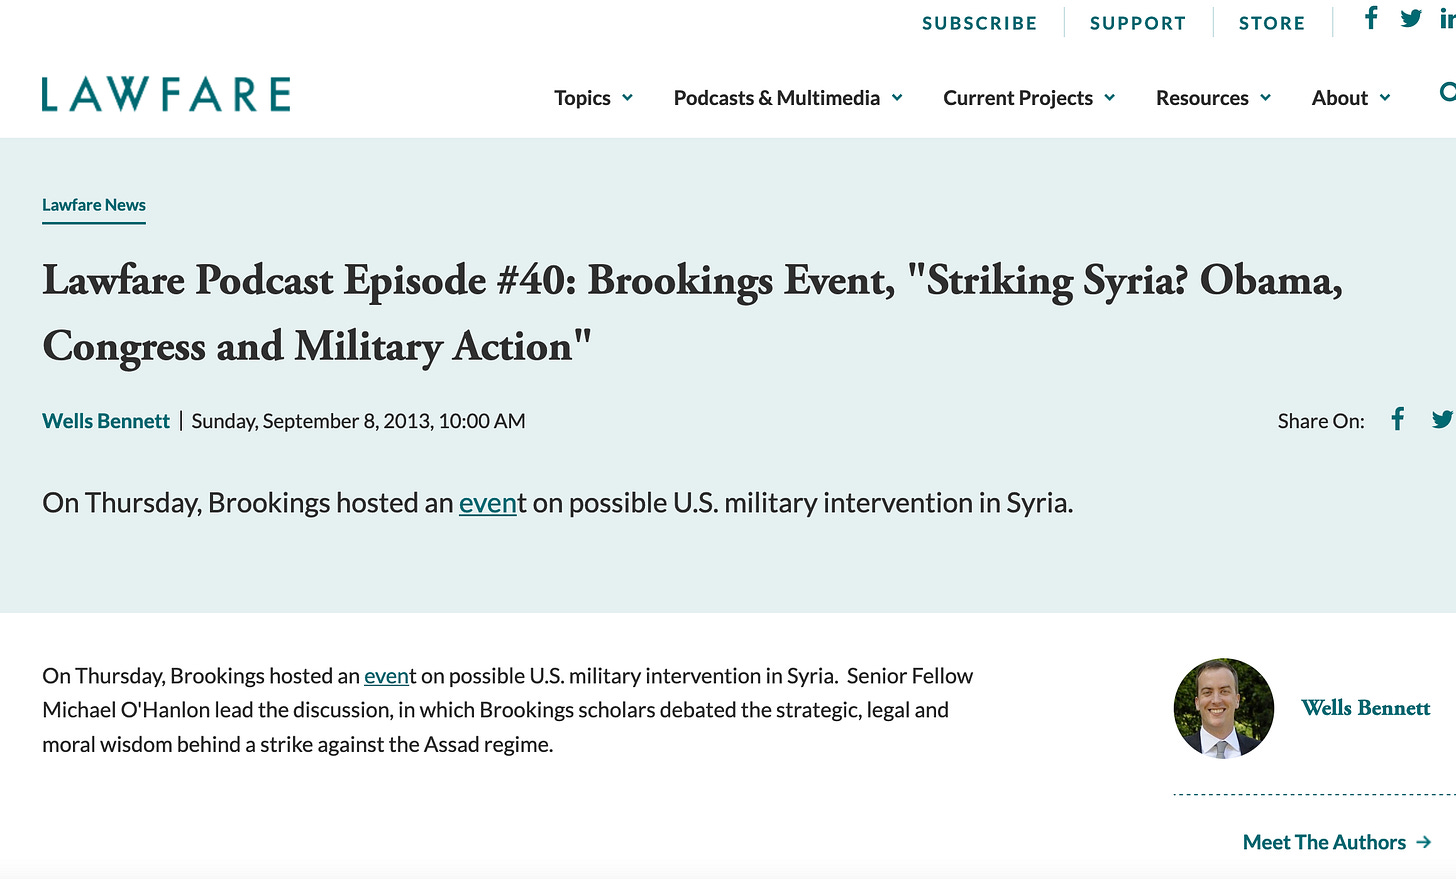The height and width of the screenshot is (879, 1456).
Task: Open Lawfare News category link
Action: click(x=94, y=205)
